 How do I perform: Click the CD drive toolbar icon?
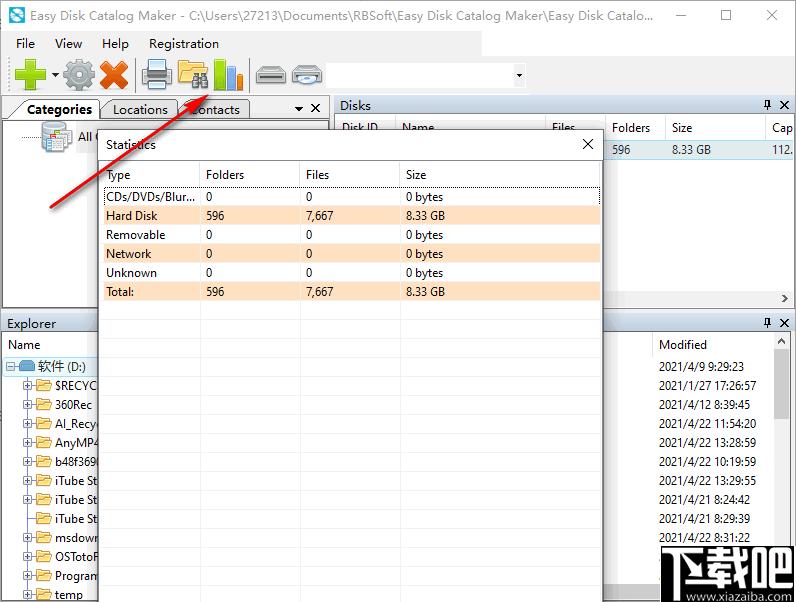[307, 75]
